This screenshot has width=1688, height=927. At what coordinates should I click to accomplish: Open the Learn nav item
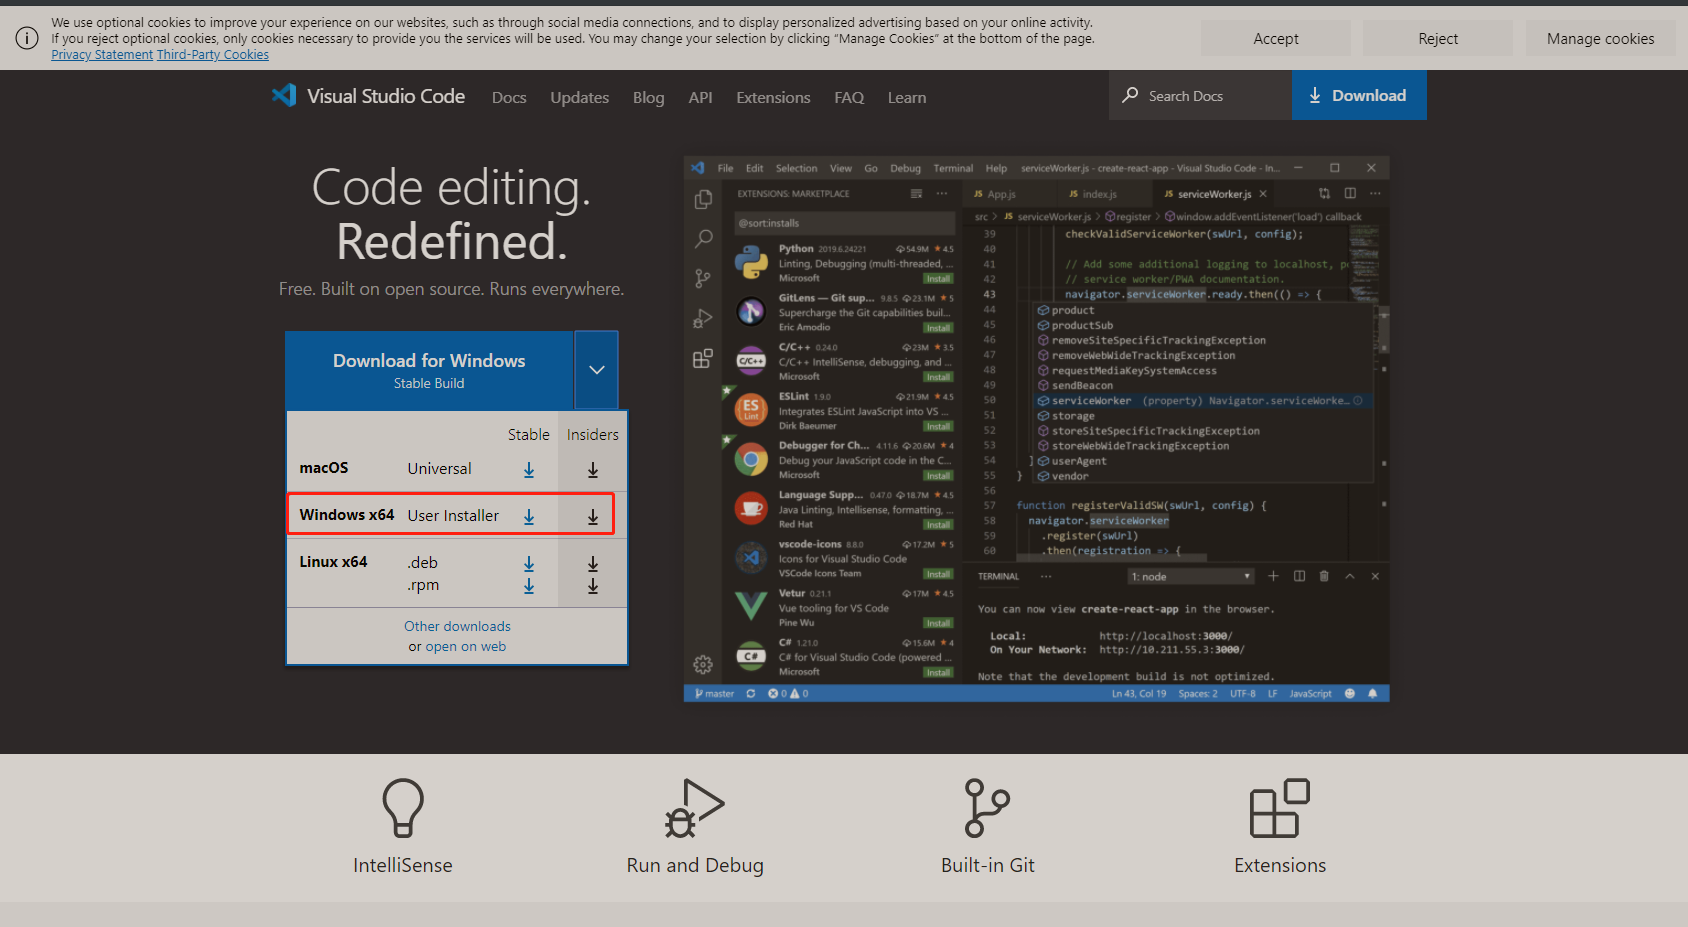tap(907, 97)
